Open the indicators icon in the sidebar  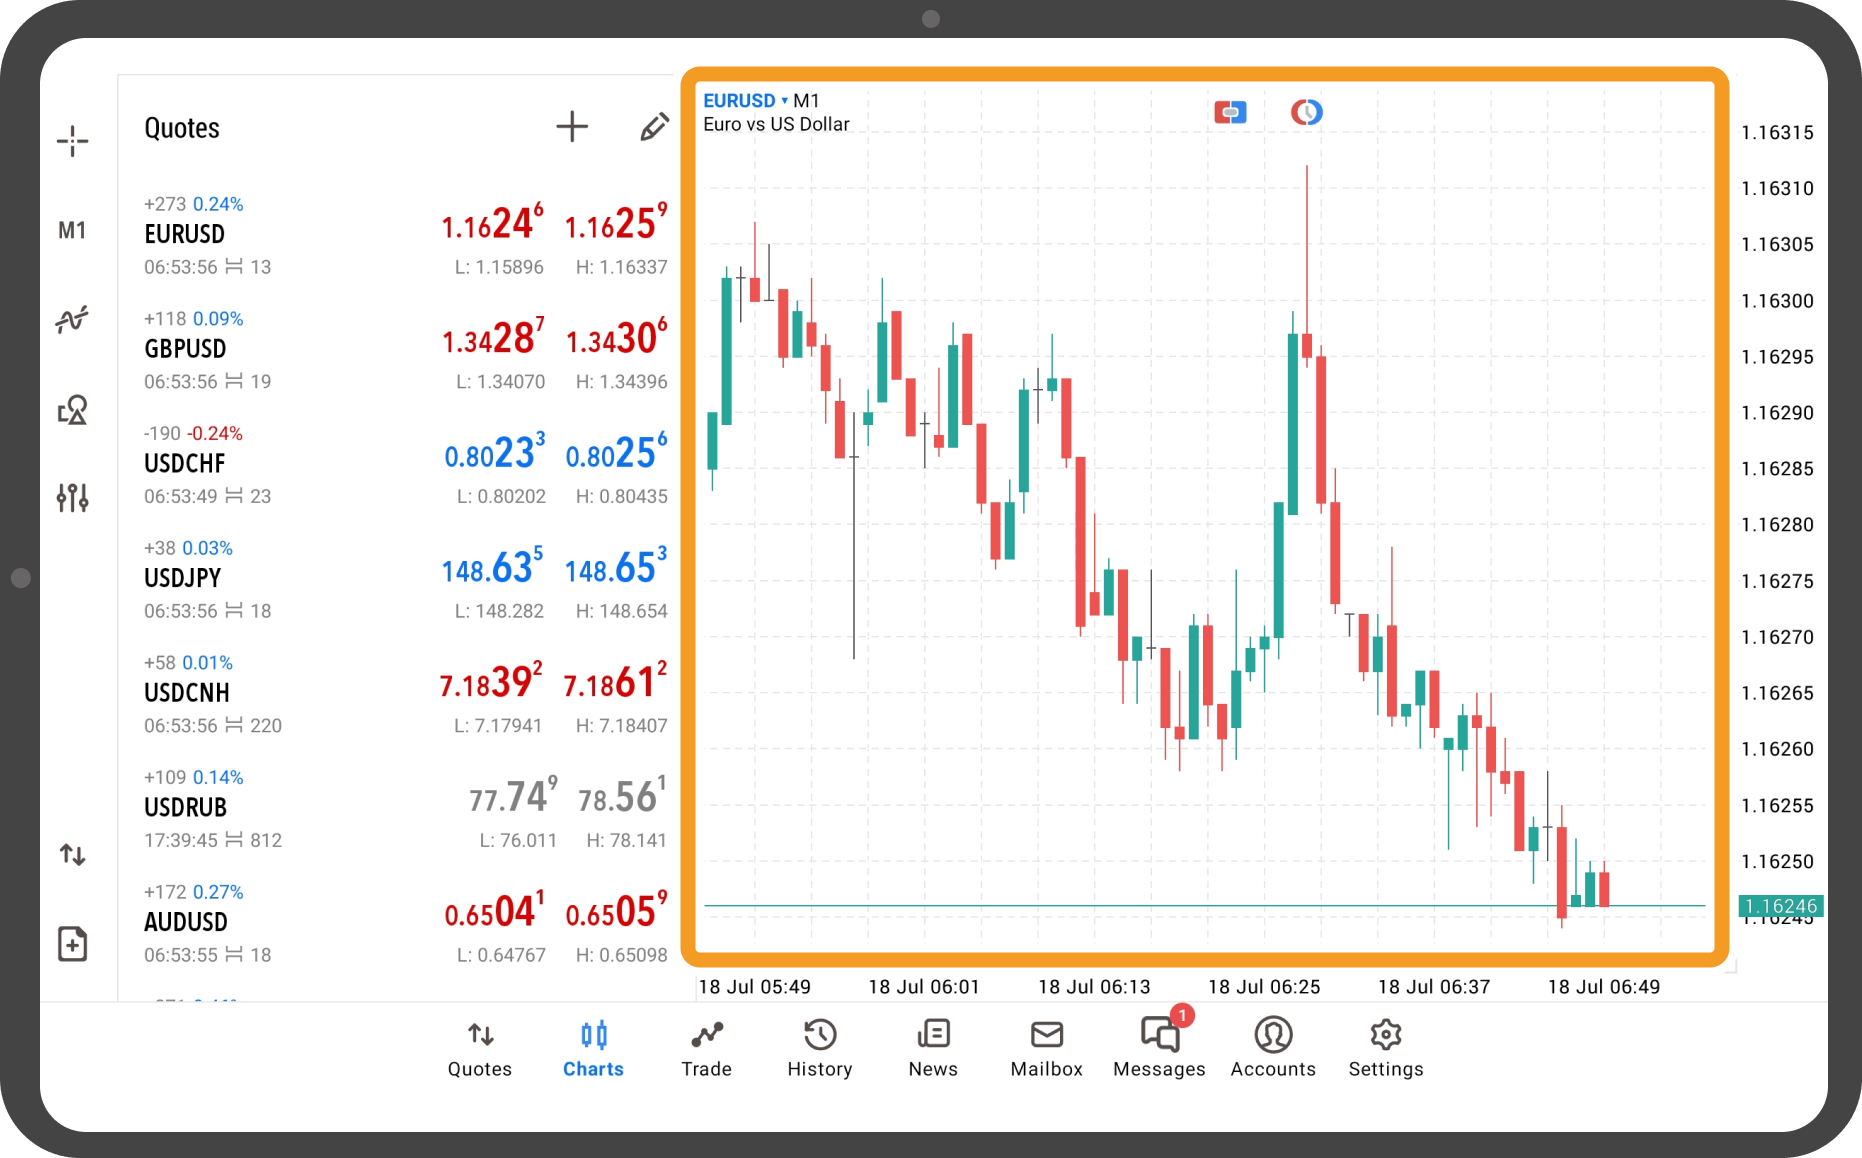click(x=72, y=320)
